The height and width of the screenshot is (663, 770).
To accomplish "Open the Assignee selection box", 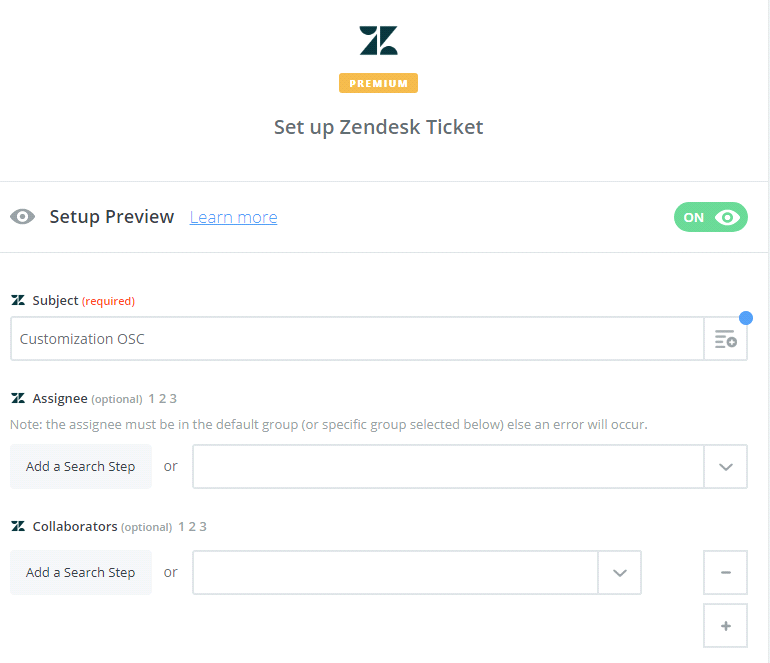I will 448,467.
